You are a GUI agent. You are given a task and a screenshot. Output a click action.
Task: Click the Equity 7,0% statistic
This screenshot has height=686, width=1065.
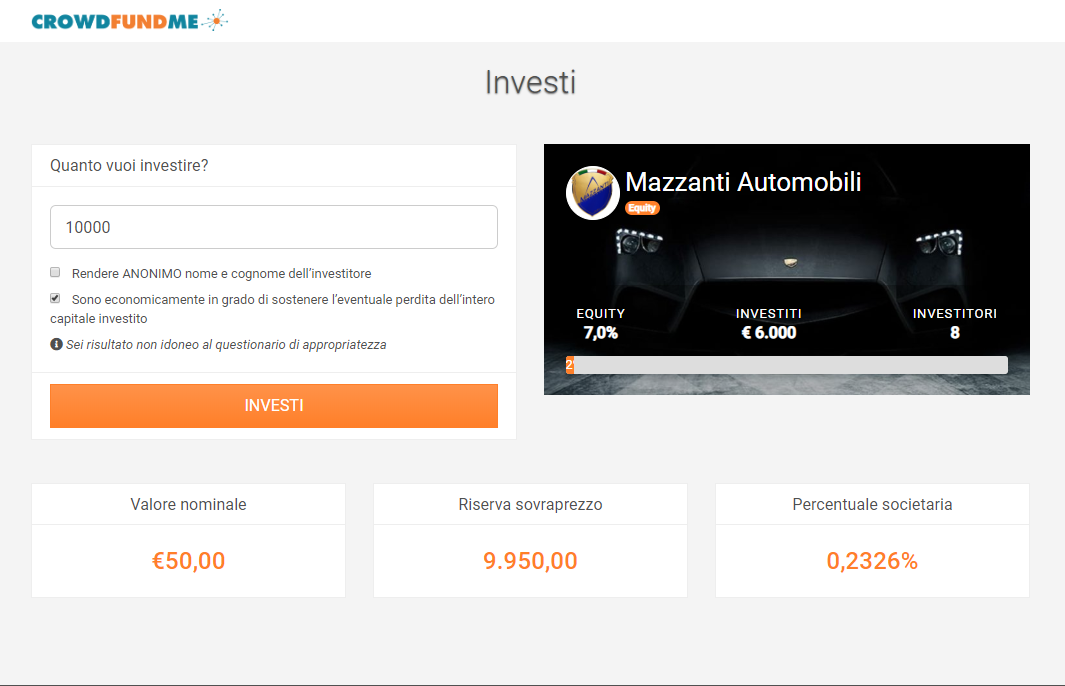[x=600, y=323]
